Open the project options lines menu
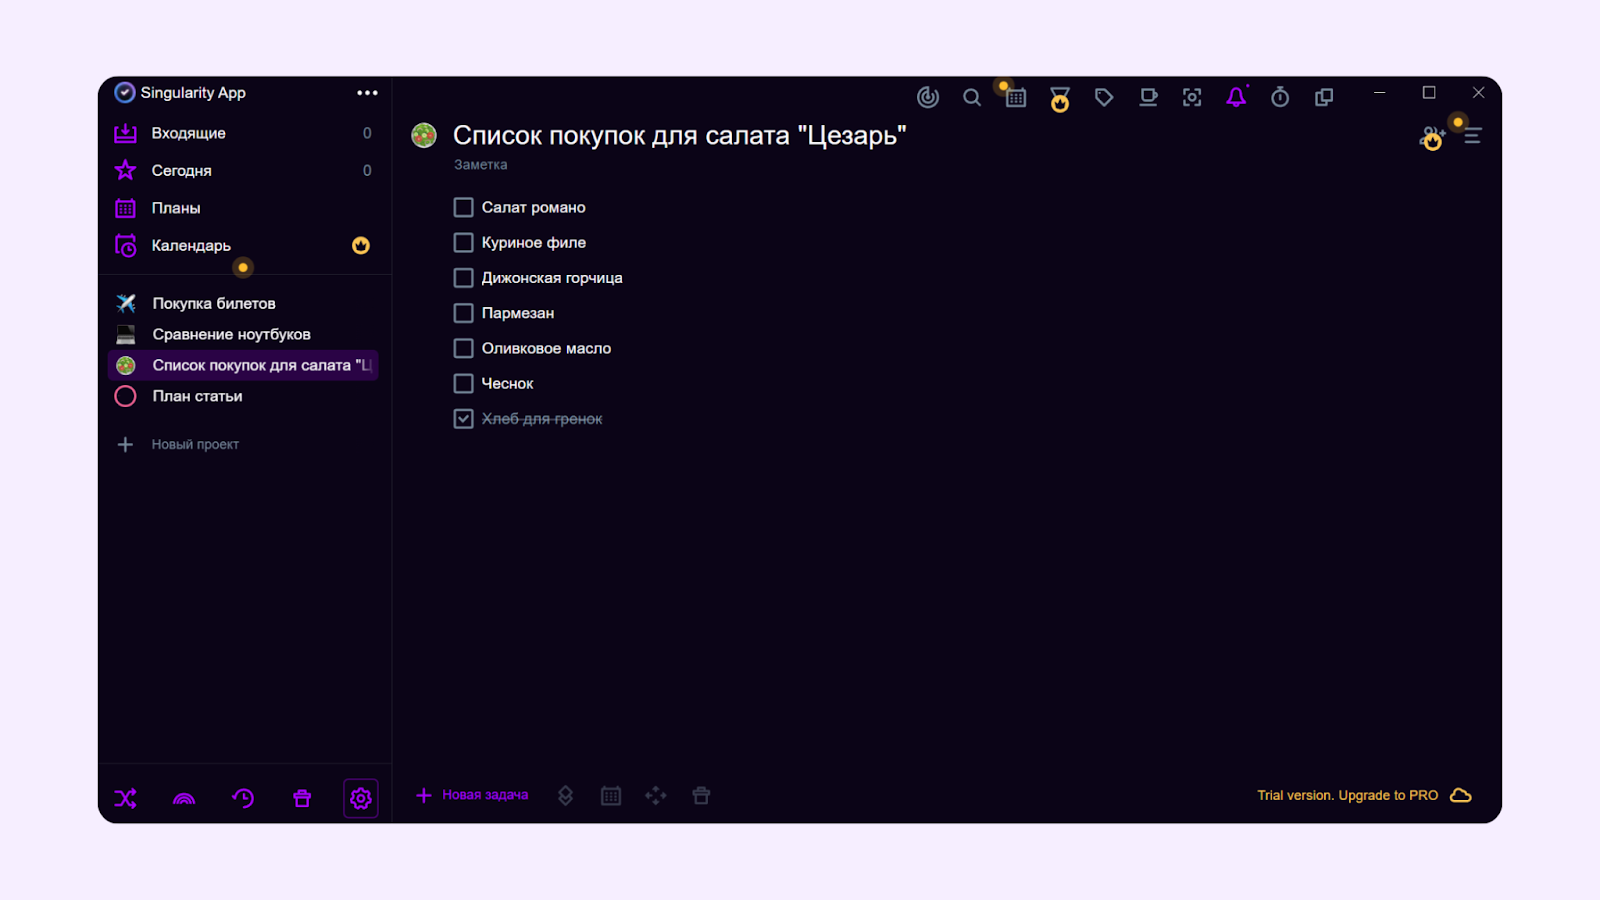Viewport: 1600px width, 900px height. click(x=1473, y=136)
